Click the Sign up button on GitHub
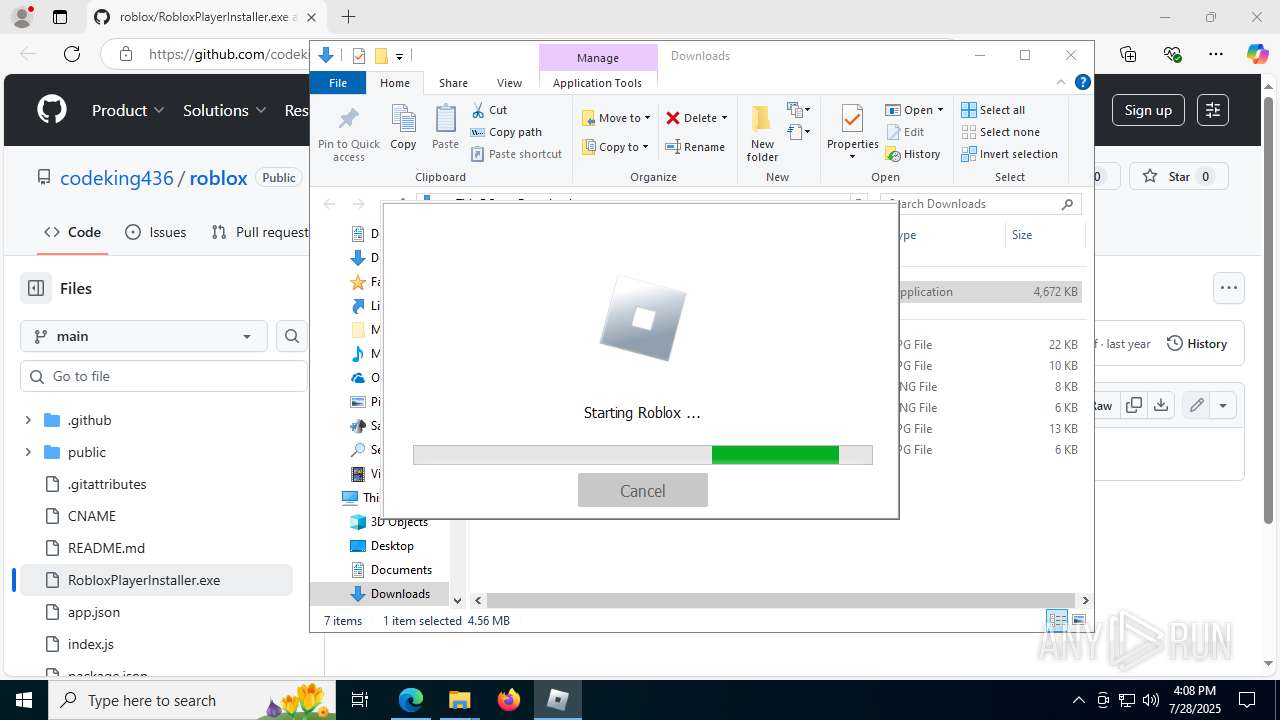1280x720 pixels. click(x=1148, y=110)
